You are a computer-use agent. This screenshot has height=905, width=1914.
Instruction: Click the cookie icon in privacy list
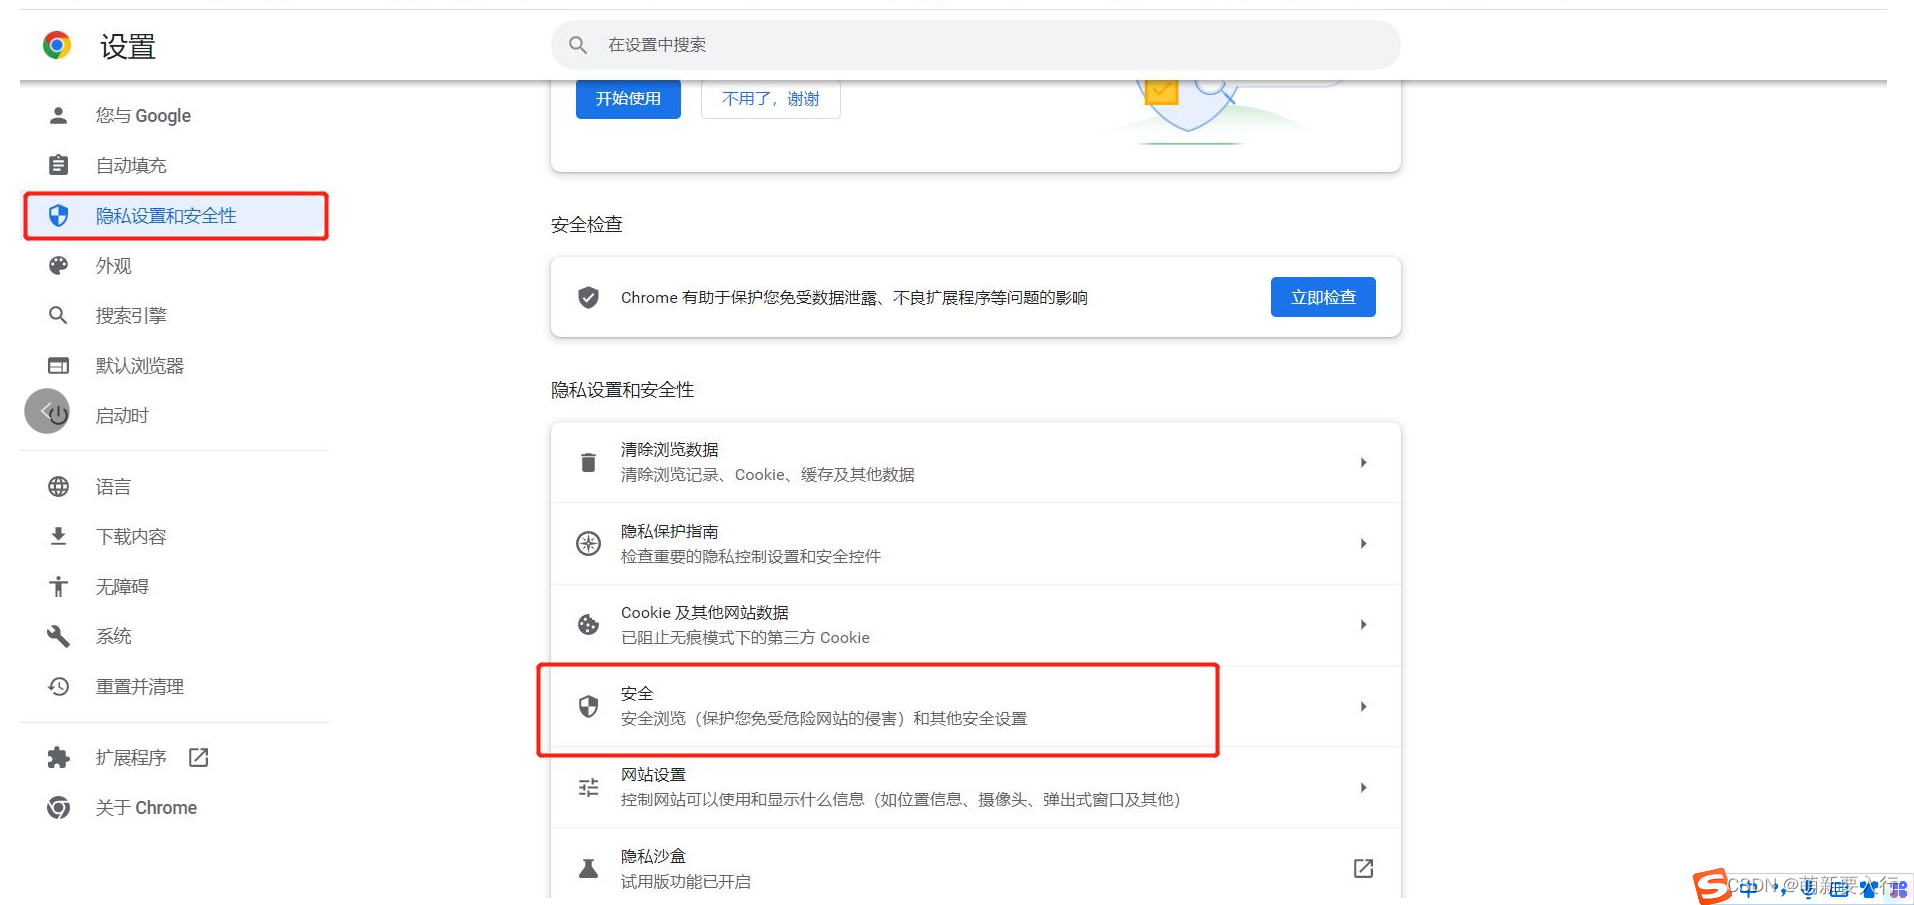point(588,625)
